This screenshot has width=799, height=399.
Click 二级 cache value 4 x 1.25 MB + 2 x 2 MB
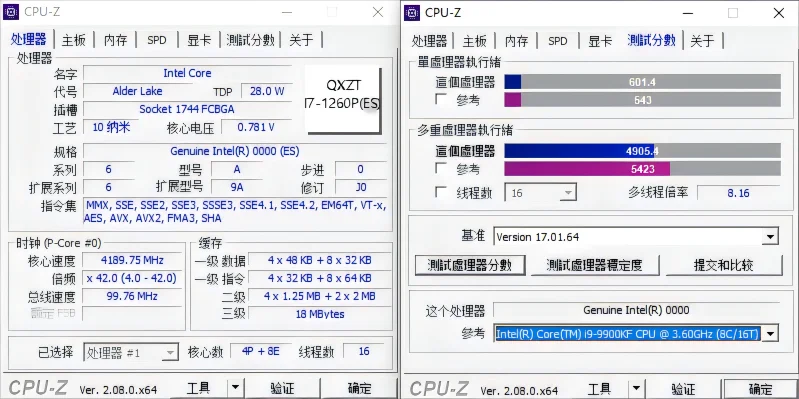319,296
